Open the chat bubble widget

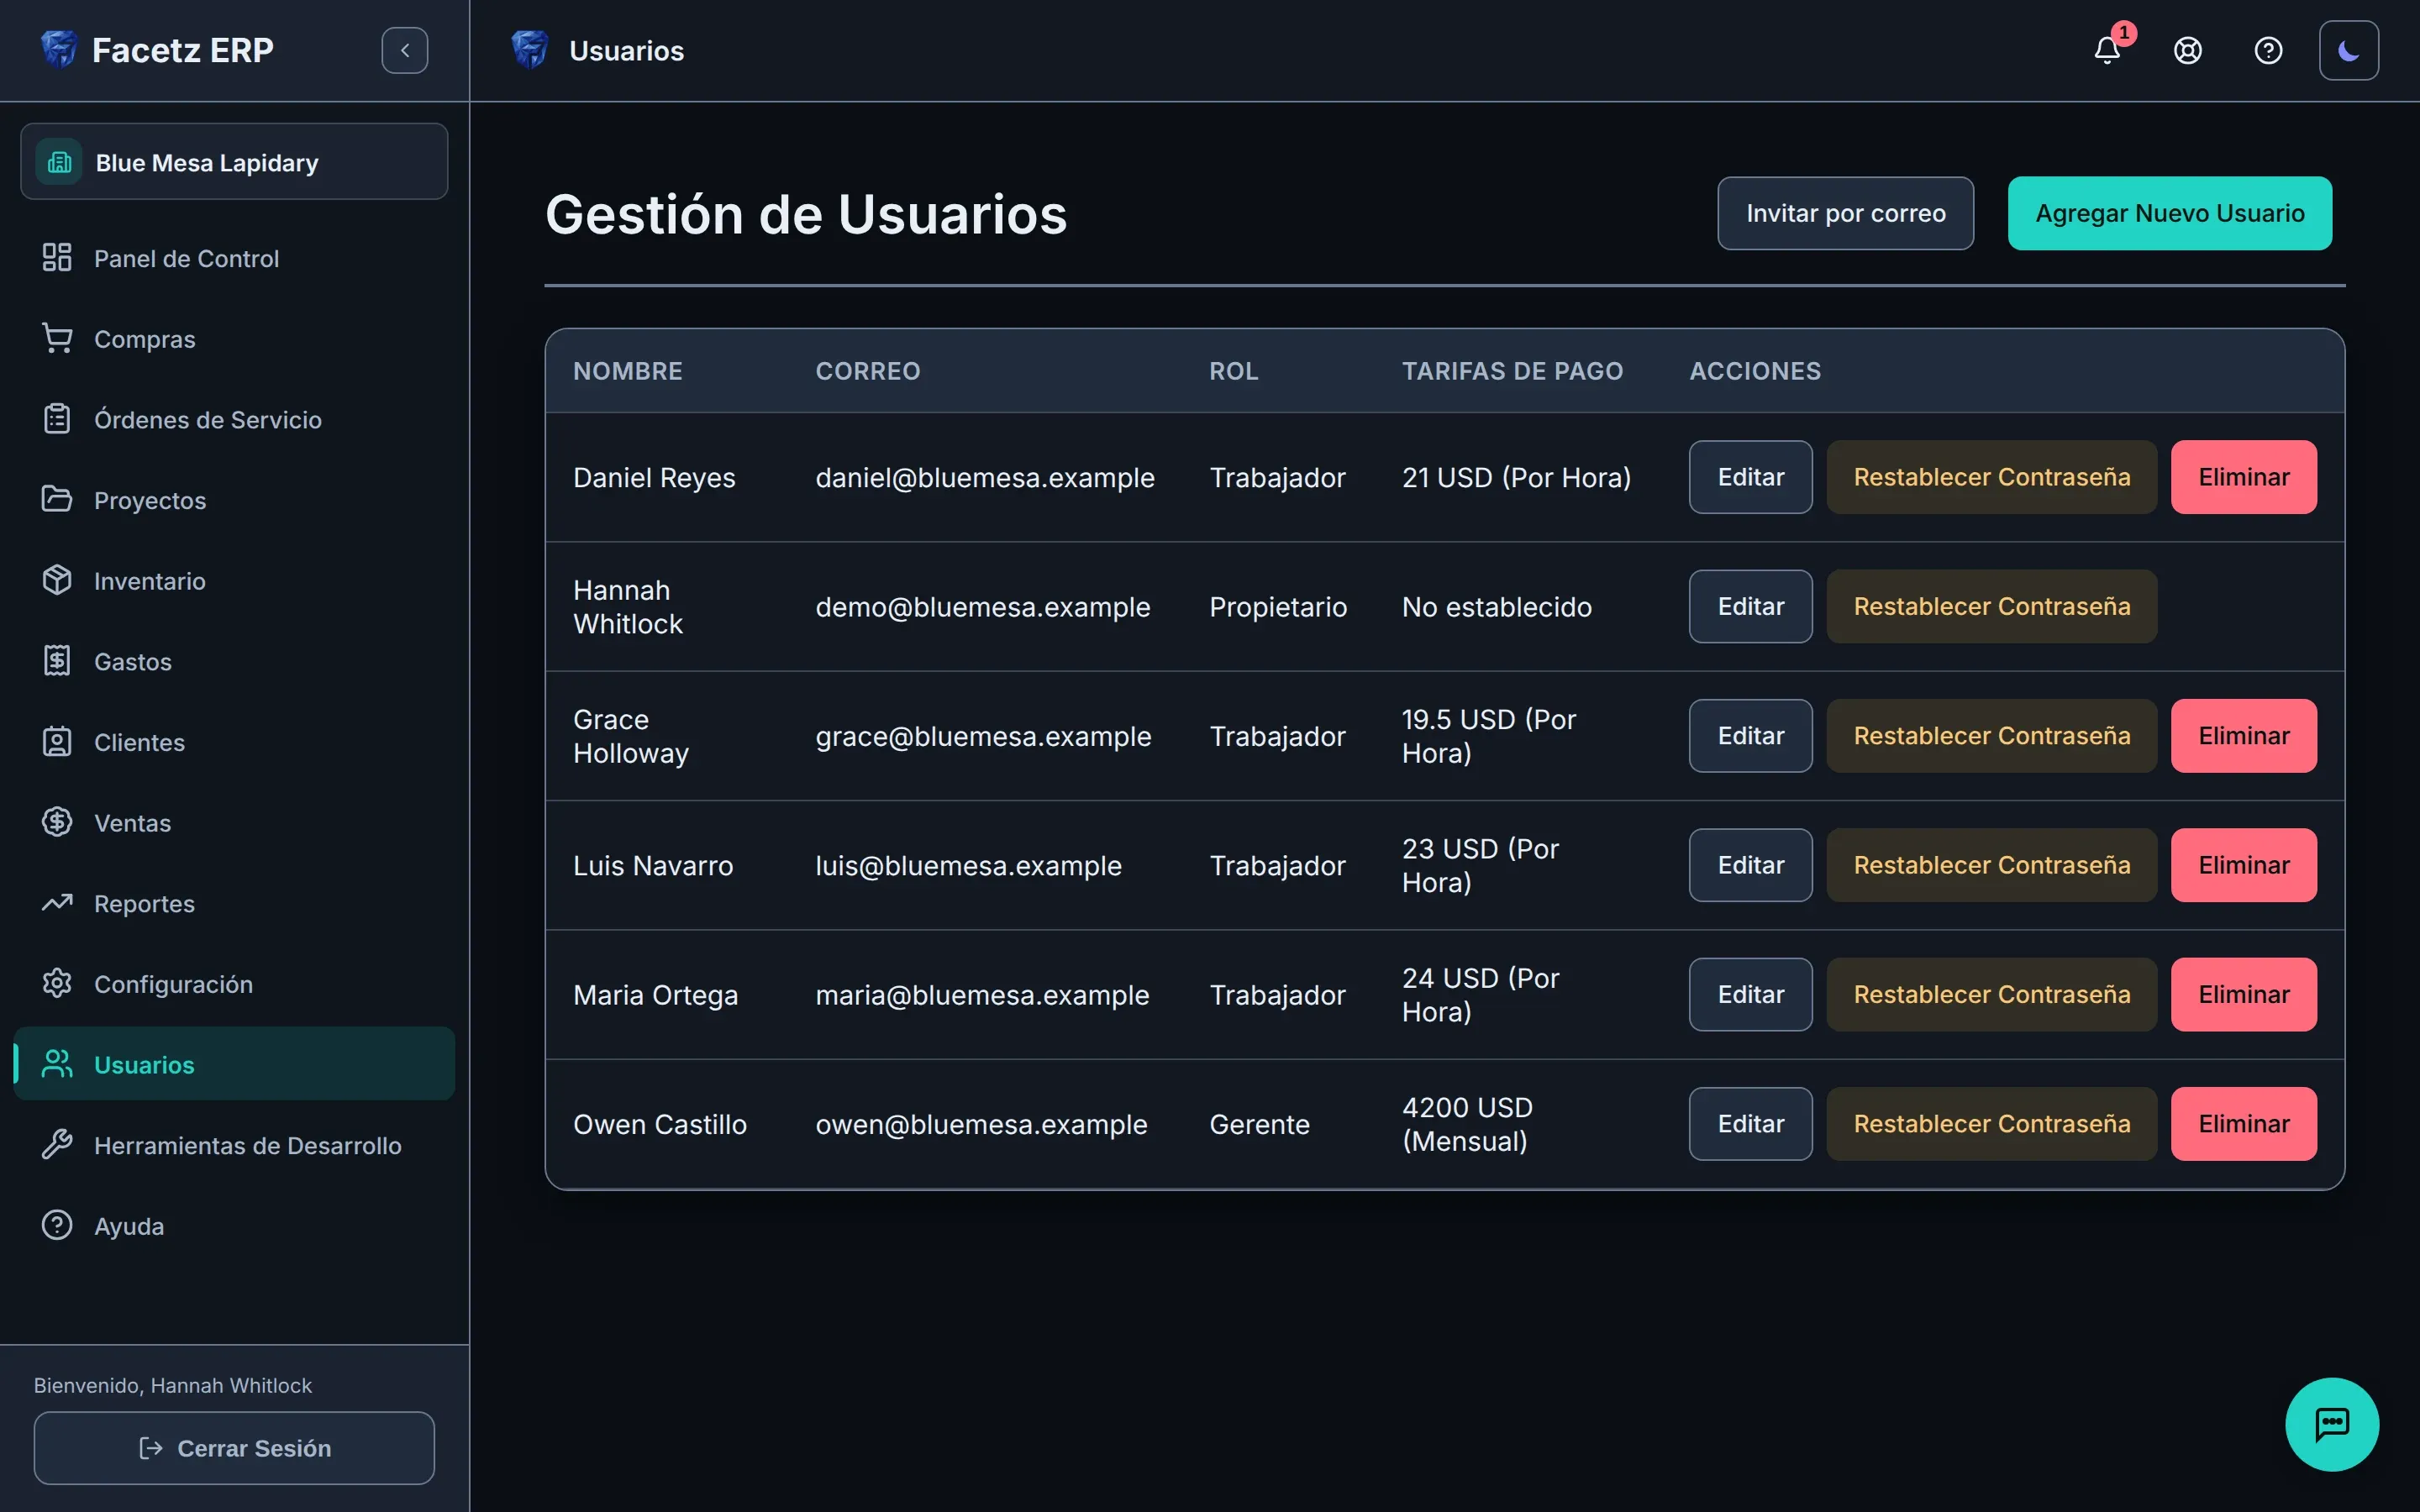coord(2331,1424)
